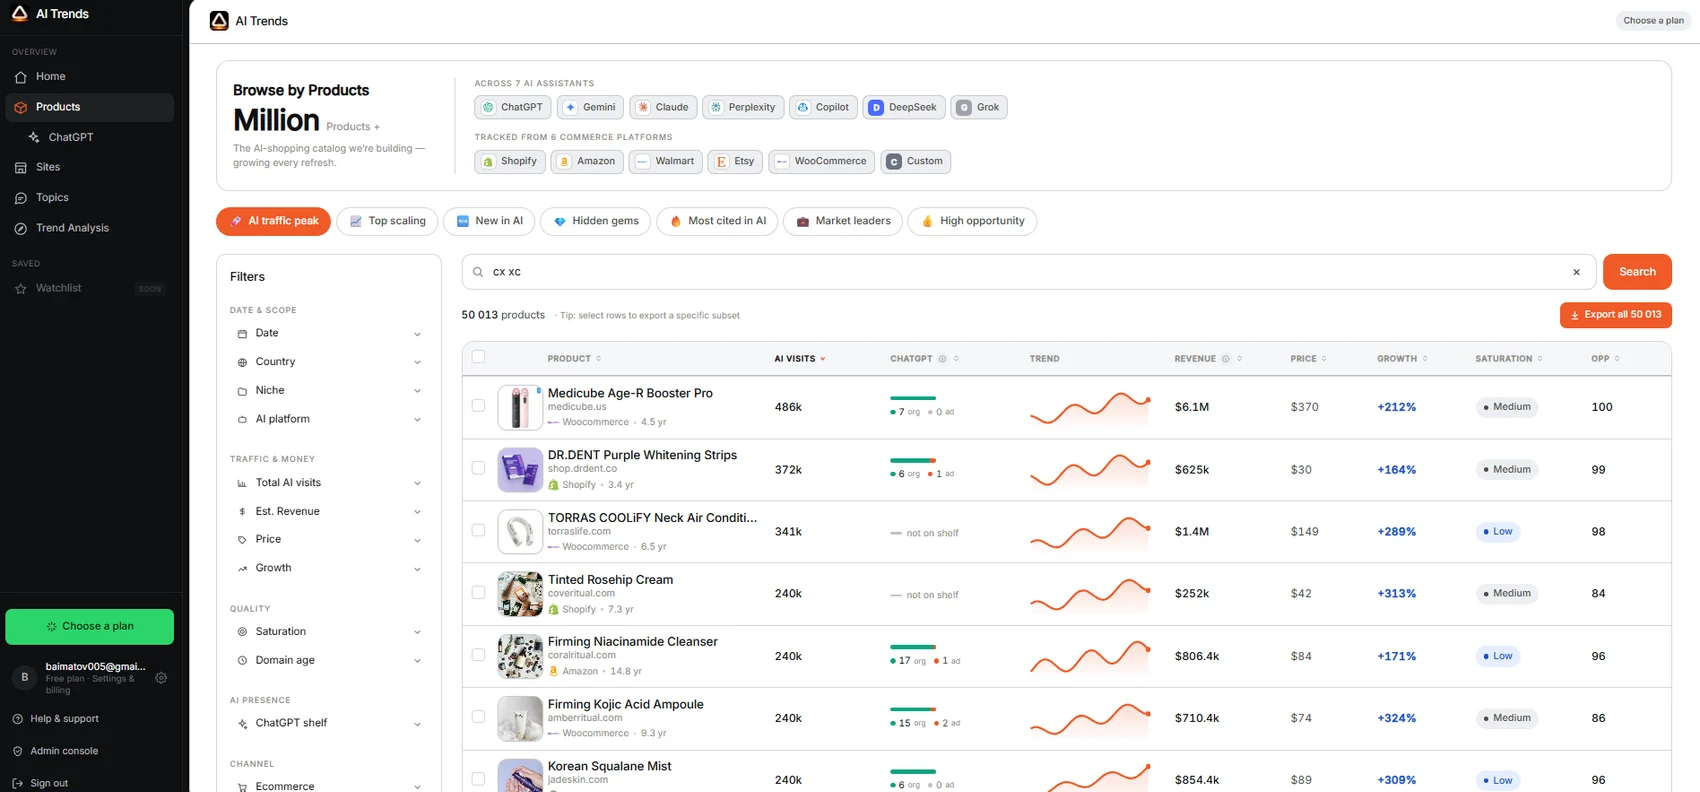Sort by the AI VISITS column header
This screenshot has height=792, width=1700.
(x=799, y=358)
